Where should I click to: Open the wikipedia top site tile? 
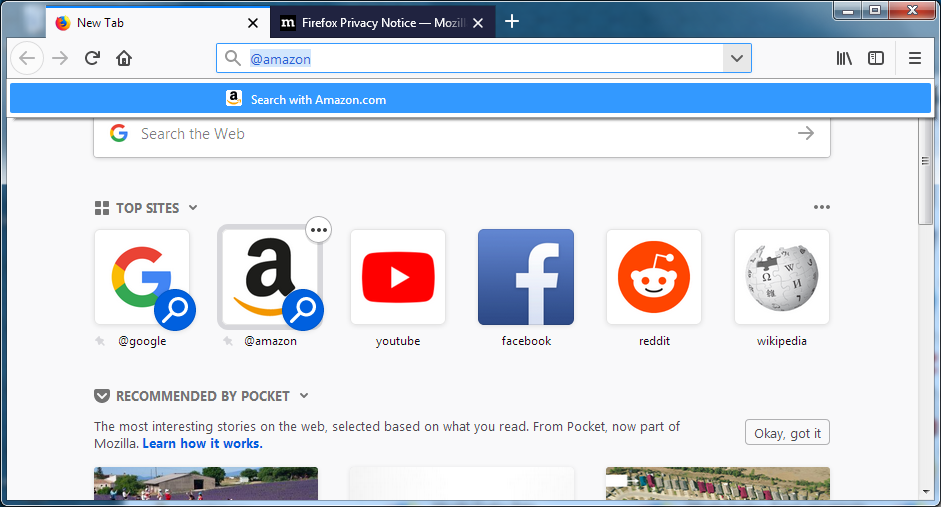click(x=782, y=277)
